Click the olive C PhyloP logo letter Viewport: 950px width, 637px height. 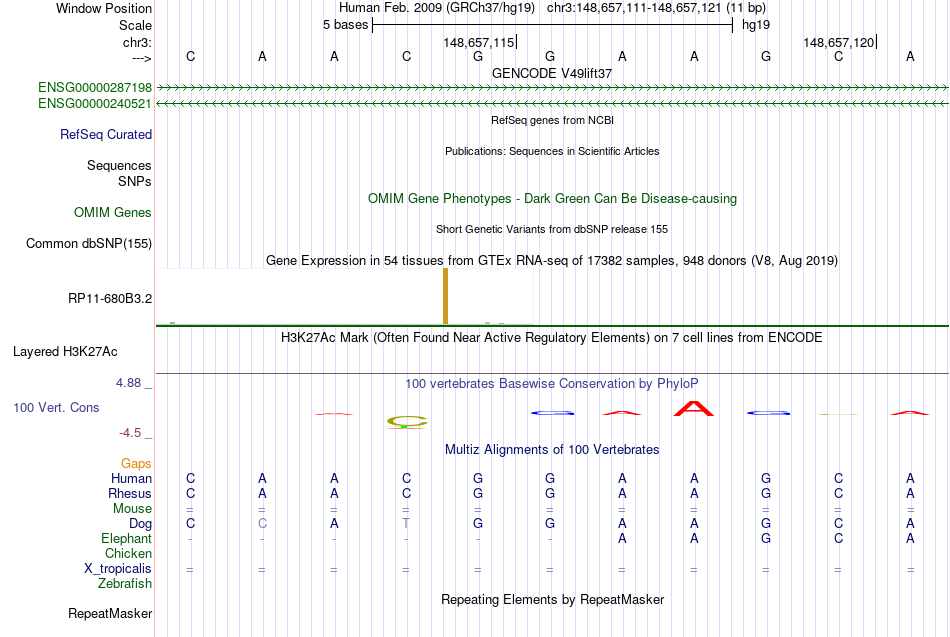coord(407,421)
